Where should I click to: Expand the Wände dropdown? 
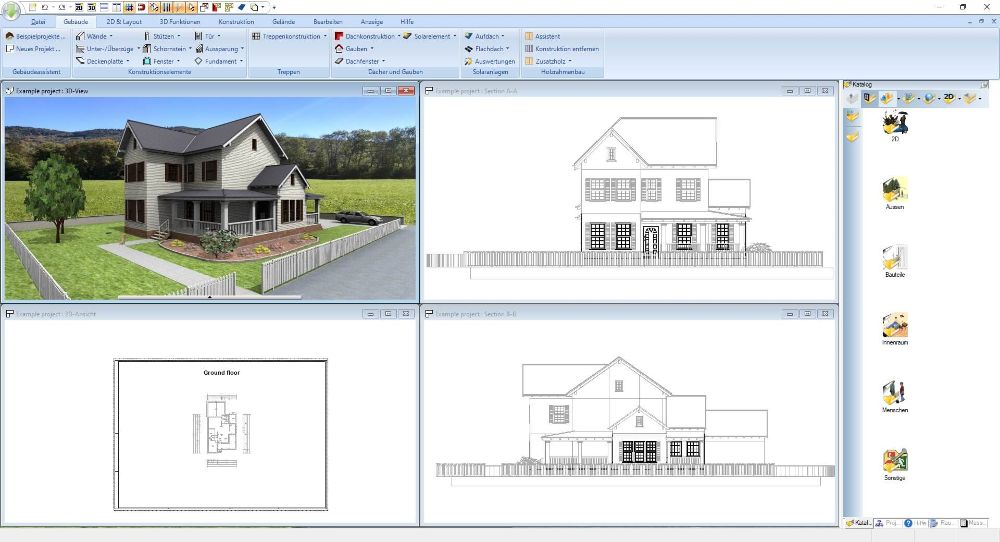(x=99, y=36)
